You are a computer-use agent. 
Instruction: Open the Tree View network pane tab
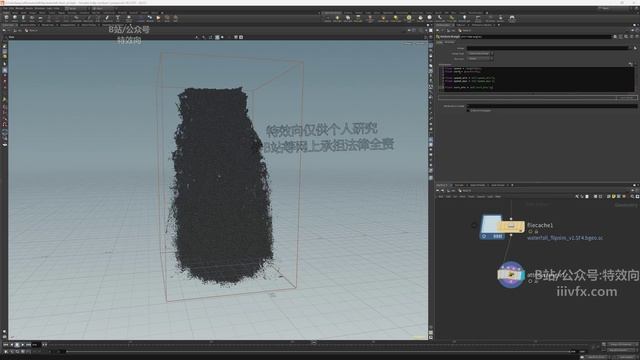tap(460, 185)
